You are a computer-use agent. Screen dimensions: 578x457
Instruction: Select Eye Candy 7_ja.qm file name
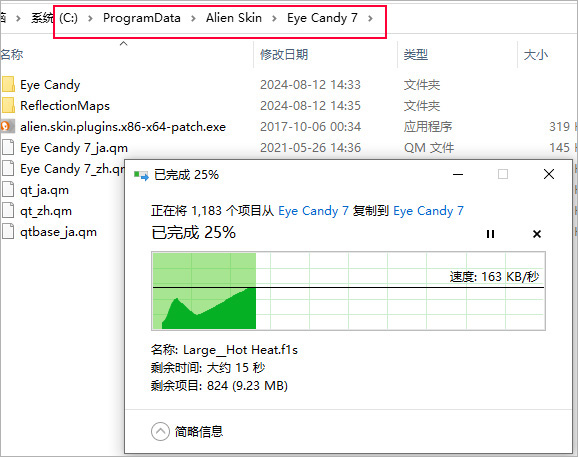point(74,148)
